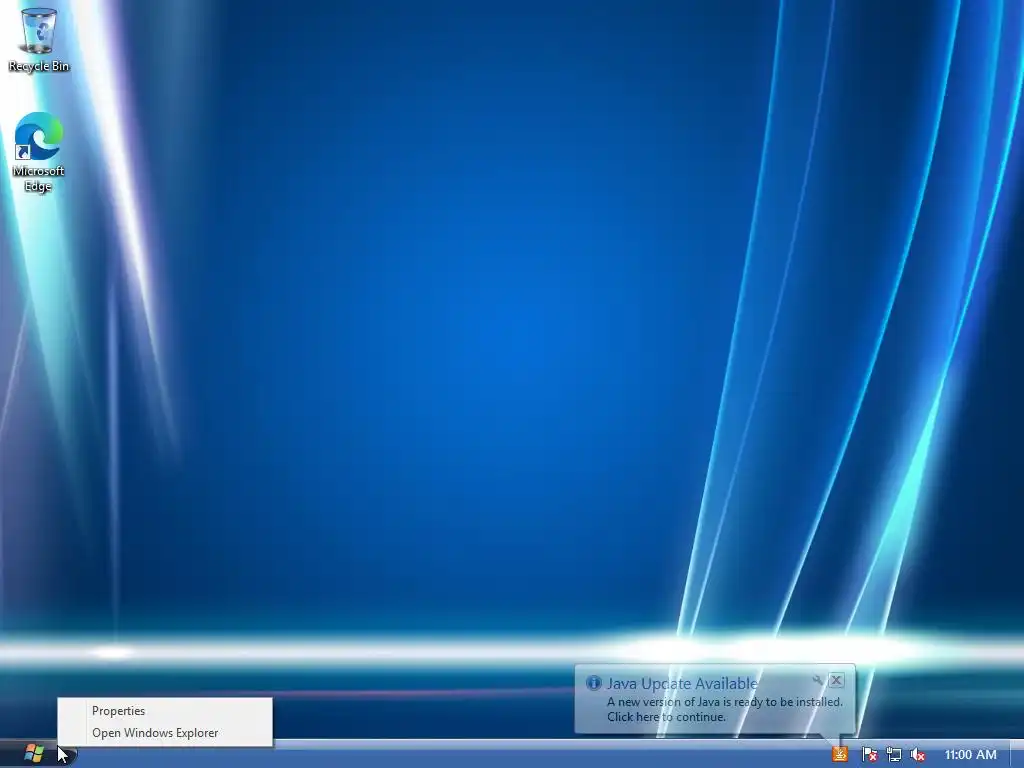This screenshot has width=1024, height=768.
Task: Click the wrench icon in Java balloon
Action: (x=817, y=680)
